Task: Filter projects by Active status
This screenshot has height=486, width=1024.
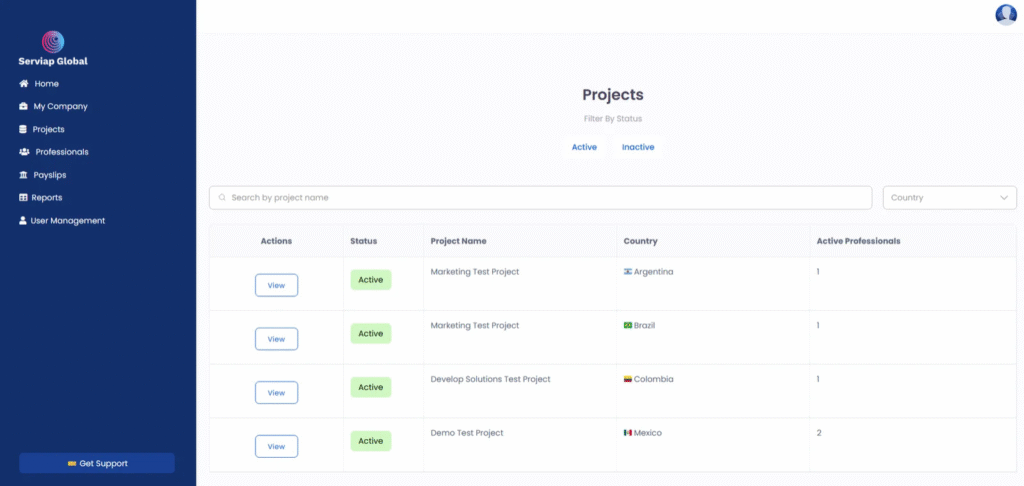Action: pos(584,147)
